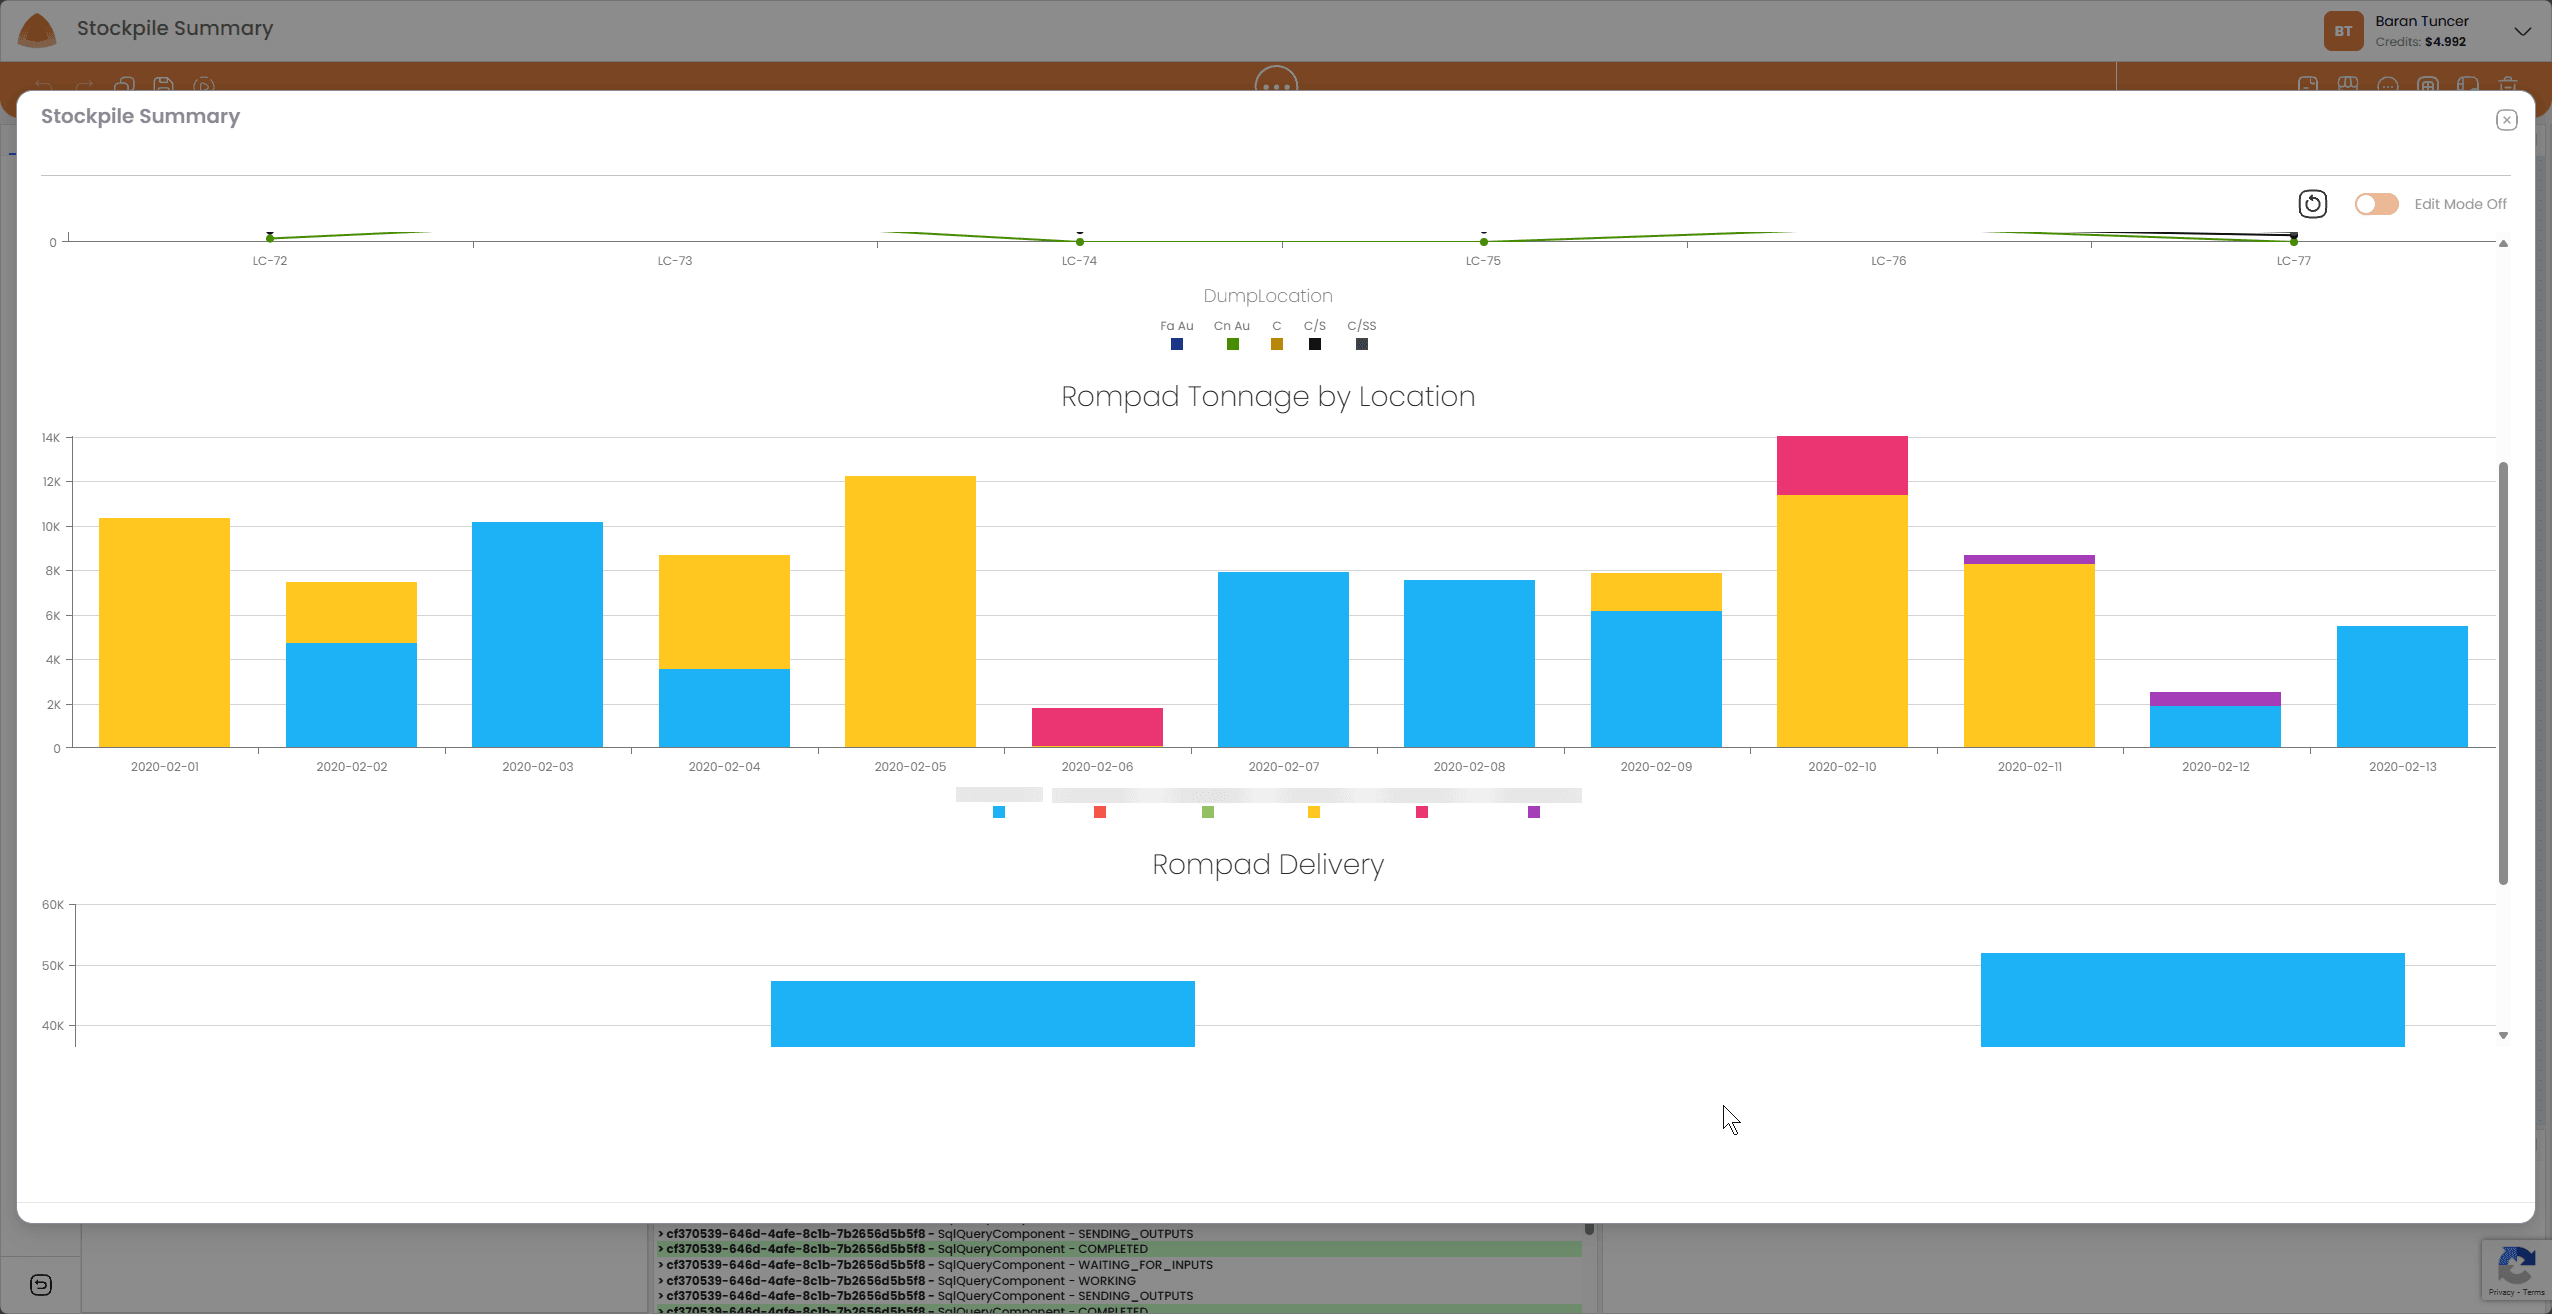Click the grid/apps icon in the toolbar
The height and width of the screenshot is (1314, 2552).
coord(2428,85)
